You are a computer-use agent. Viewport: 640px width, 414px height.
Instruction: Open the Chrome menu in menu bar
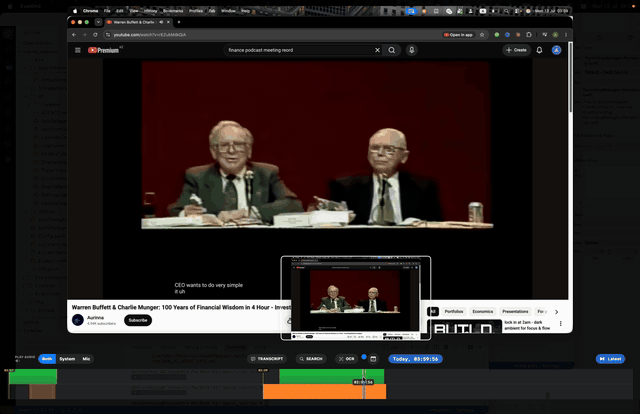pos(91,11)
